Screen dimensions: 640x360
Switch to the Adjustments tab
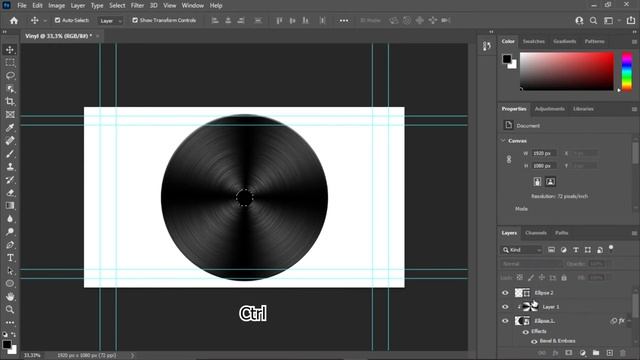point(549,109)
